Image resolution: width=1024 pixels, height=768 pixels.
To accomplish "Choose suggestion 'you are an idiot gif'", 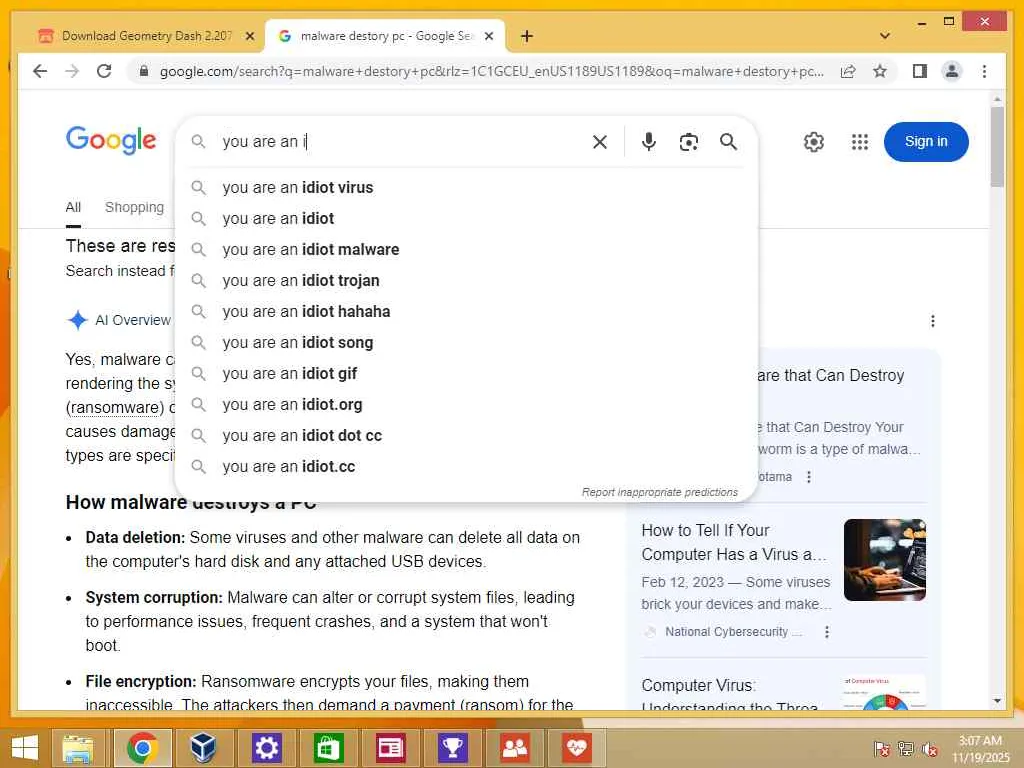I will [466, 374].
